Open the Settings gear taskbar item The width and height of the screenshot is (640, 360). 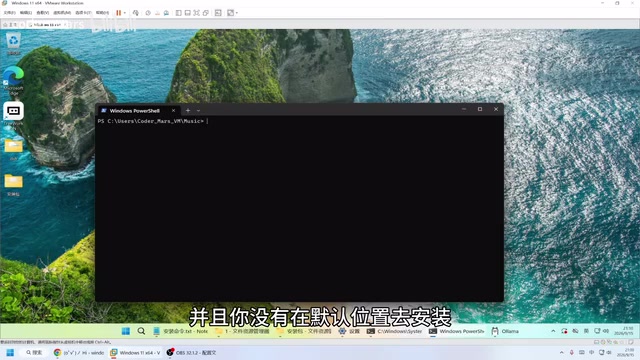coord(349,331)
